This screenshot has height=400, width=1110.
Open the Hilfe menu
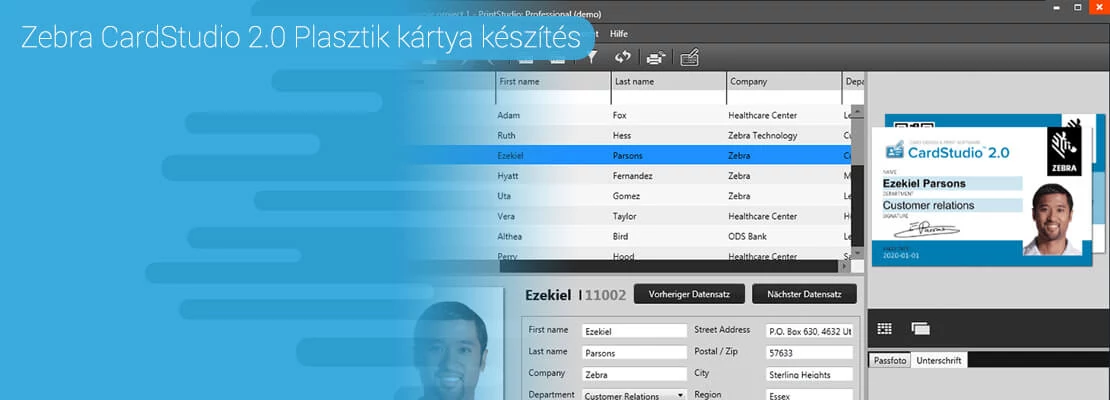[619, 33]
